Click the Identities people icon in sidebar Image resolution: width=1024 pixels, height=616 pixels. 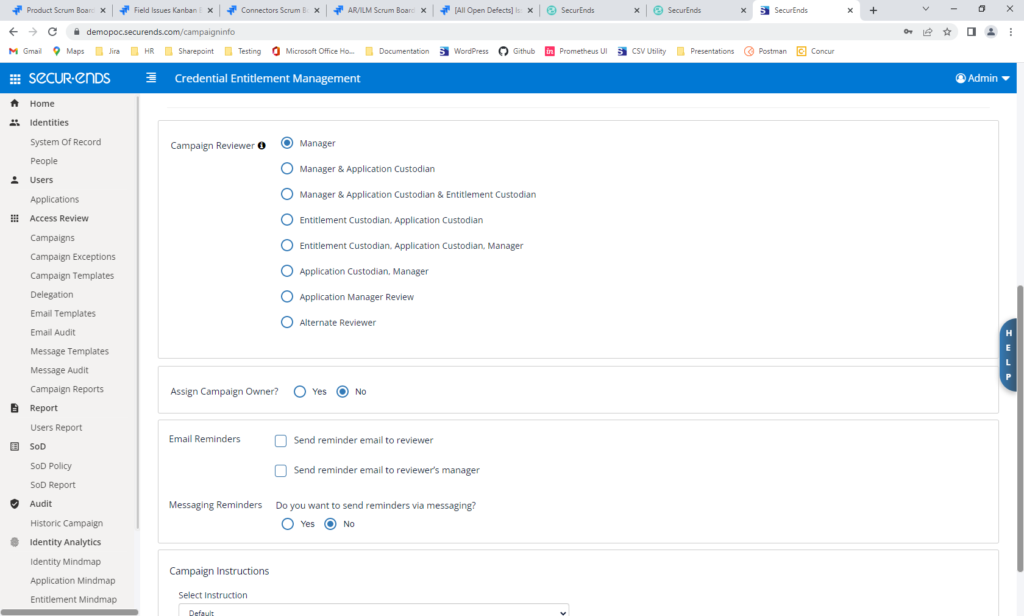(14, 122)
